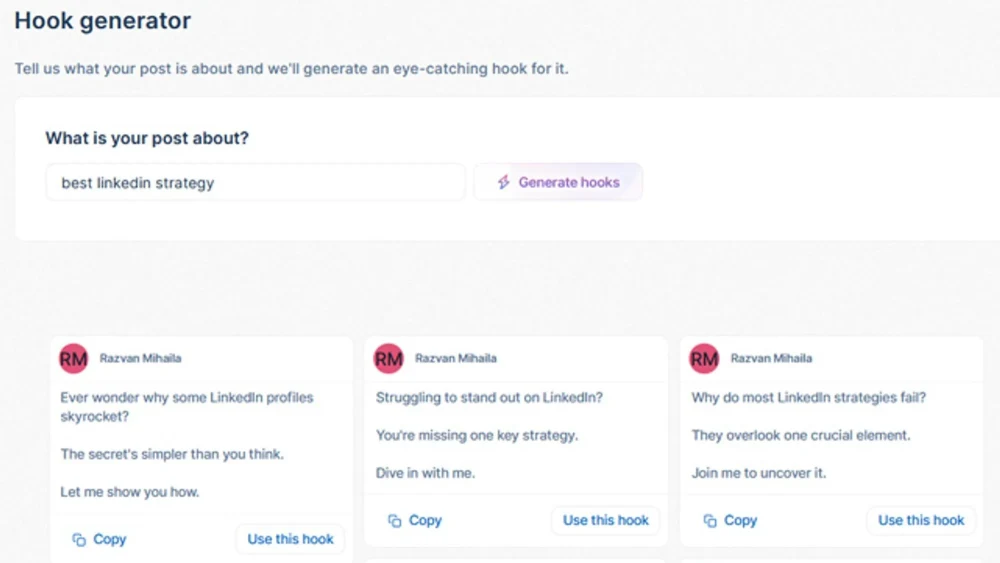This screenshot has width=1000, height=563.
Task: Click Razvan Mihaila's name on the skyrocket card
Action: pos(140,358)
